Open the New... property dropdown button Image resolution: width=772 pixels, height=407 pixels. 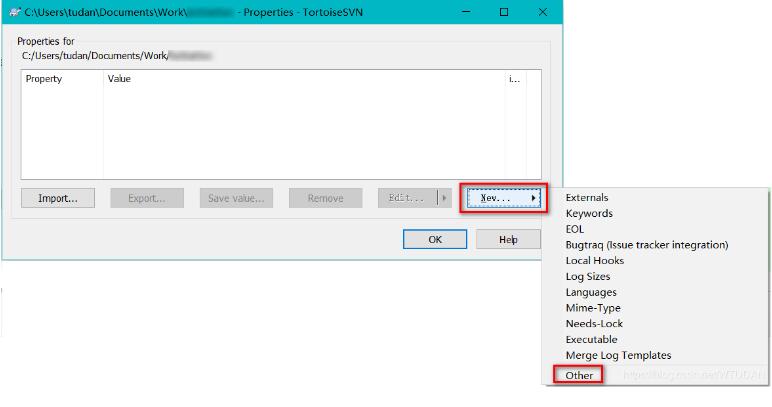[x=503, y=198]
